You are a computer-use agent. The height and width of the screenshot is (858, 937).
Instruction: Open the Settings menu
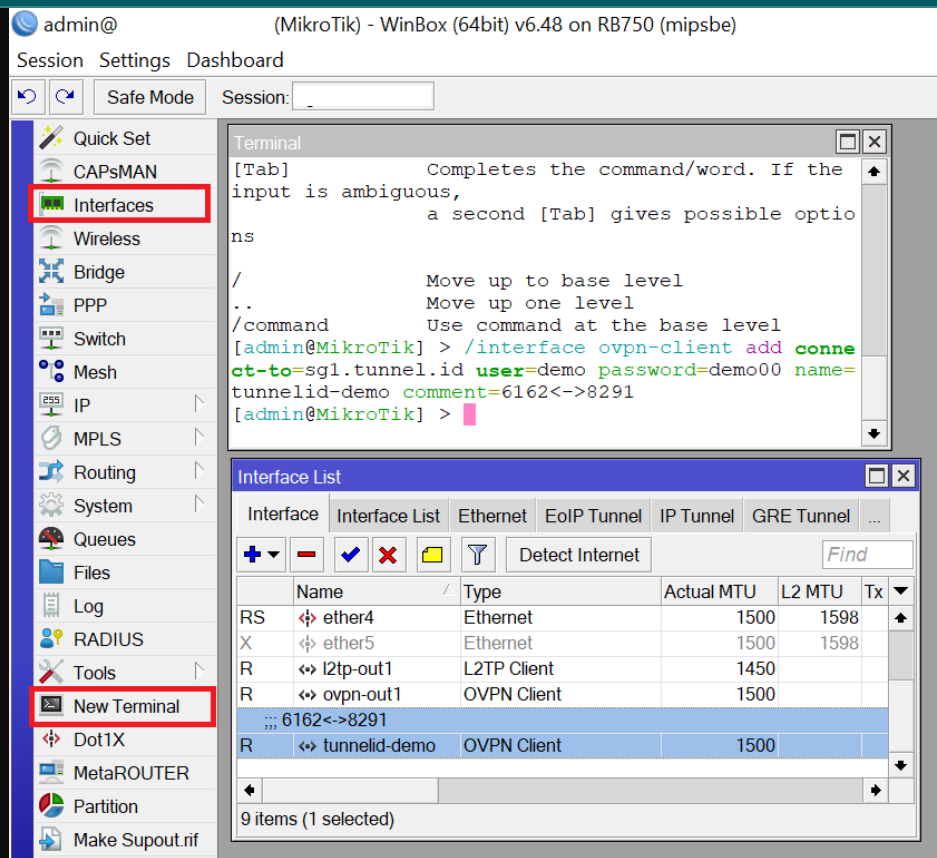134,60
